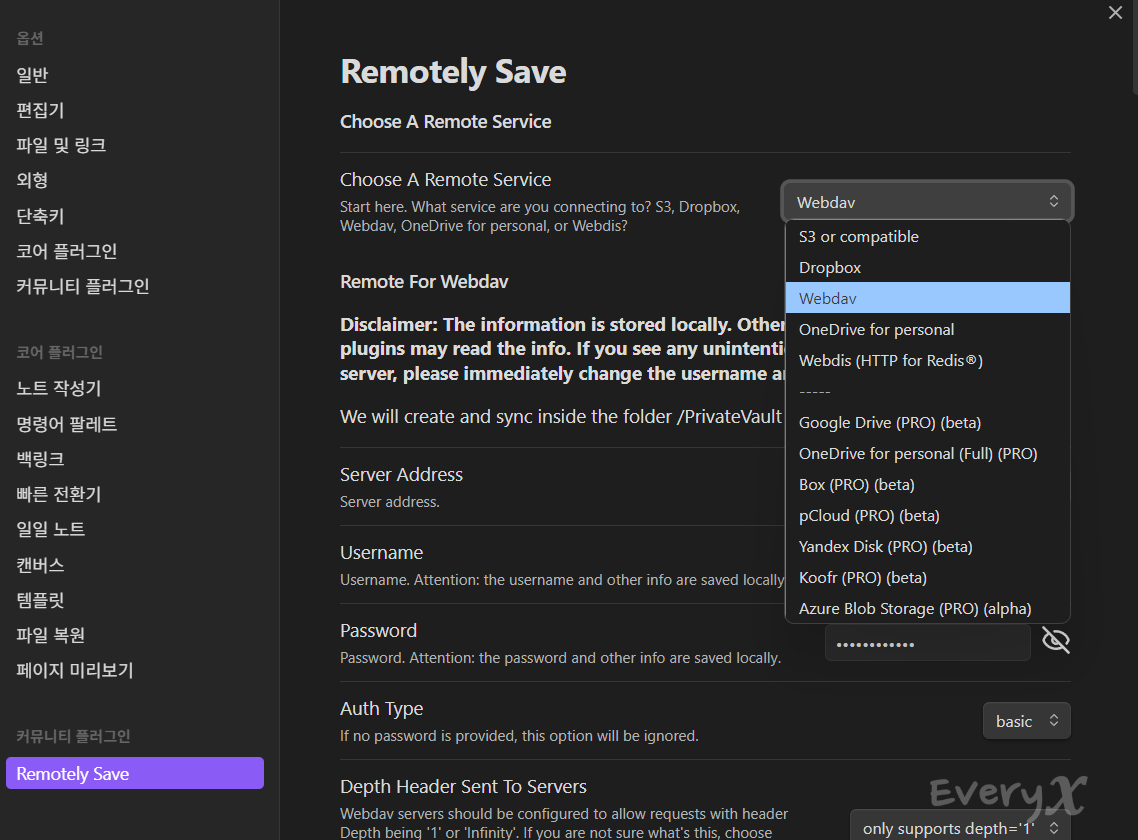This screenshot has width=1138, height=840.
Task: Click the Server Address label
Action: click(x=401, y=475)
